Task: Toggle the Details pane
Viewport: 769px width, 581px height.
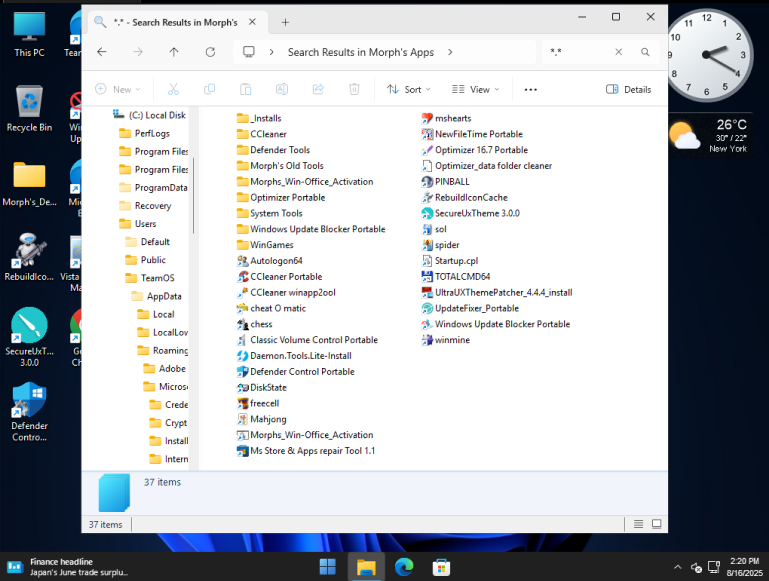Action: [629, 89]
